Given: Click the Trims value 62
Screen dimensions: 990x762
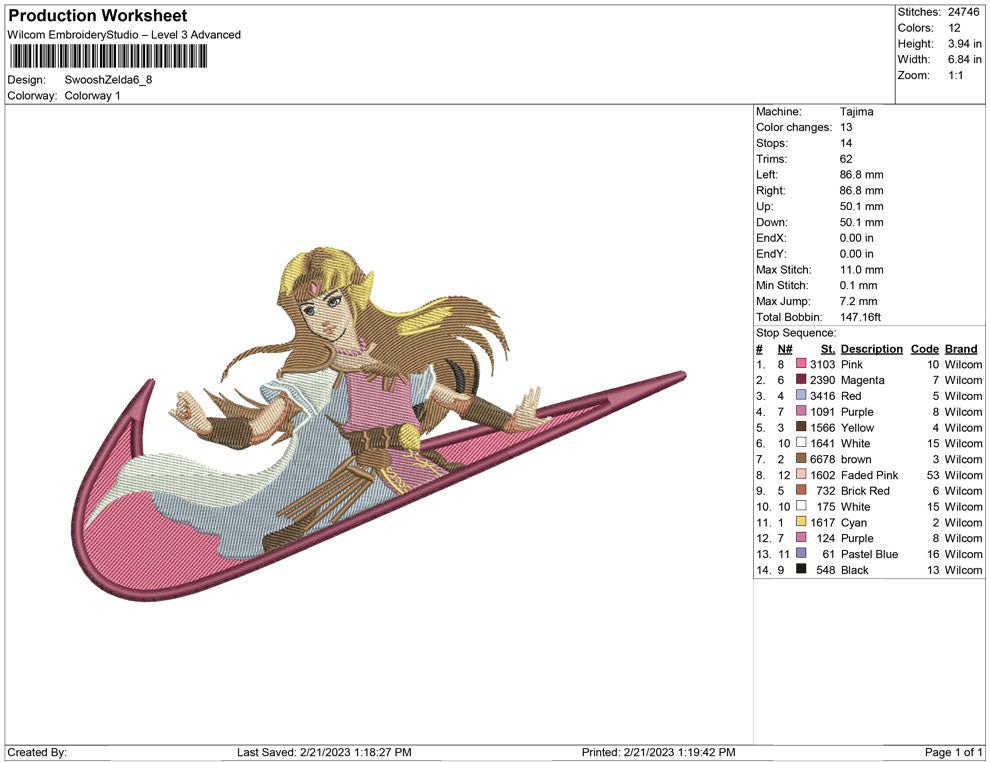Looking at the screenshot, I should [x=846, y=158].
